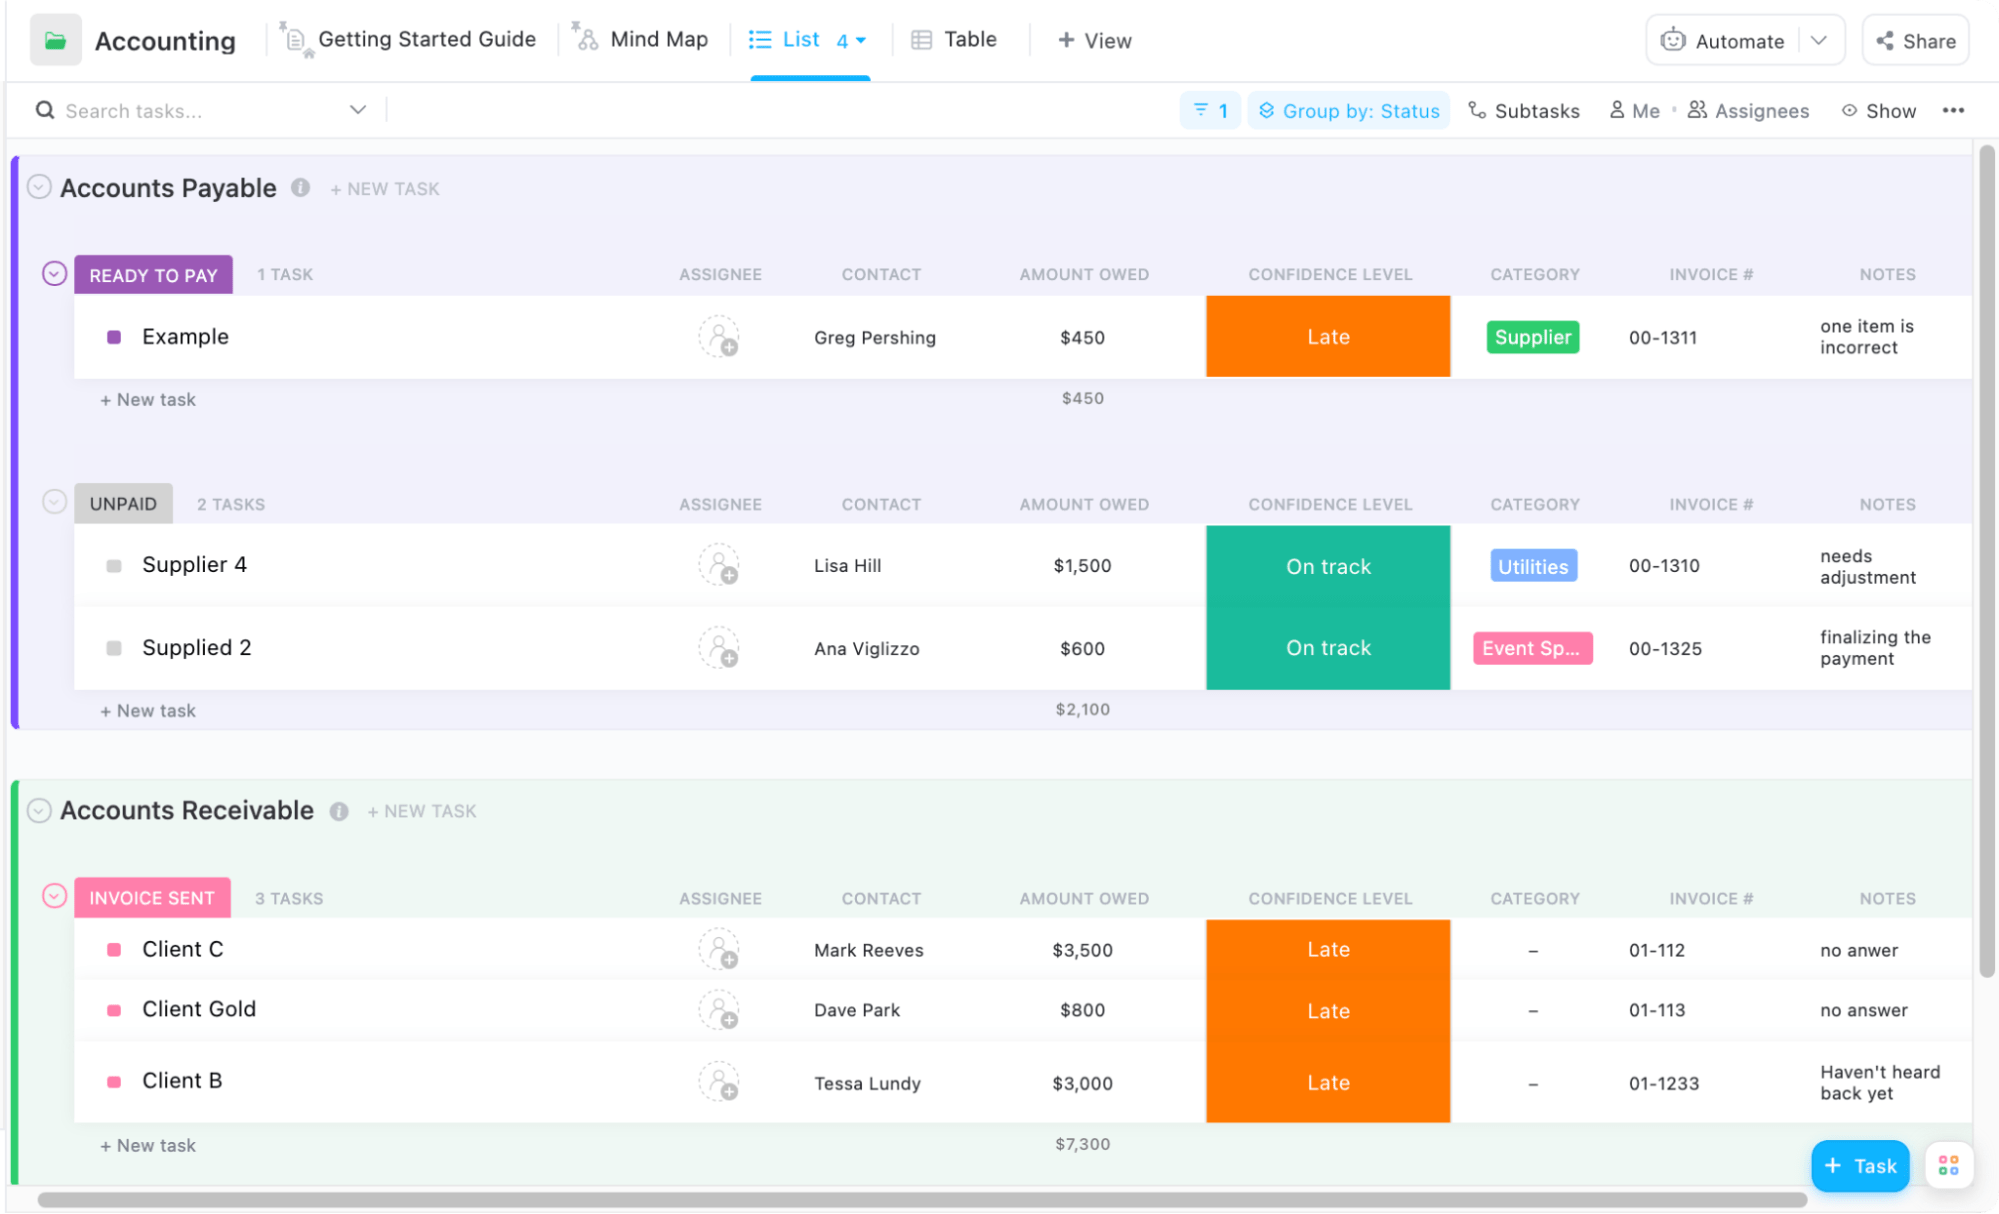
Task: Click the Late confidence level color badge for Client C
Action: [1328, 948]
